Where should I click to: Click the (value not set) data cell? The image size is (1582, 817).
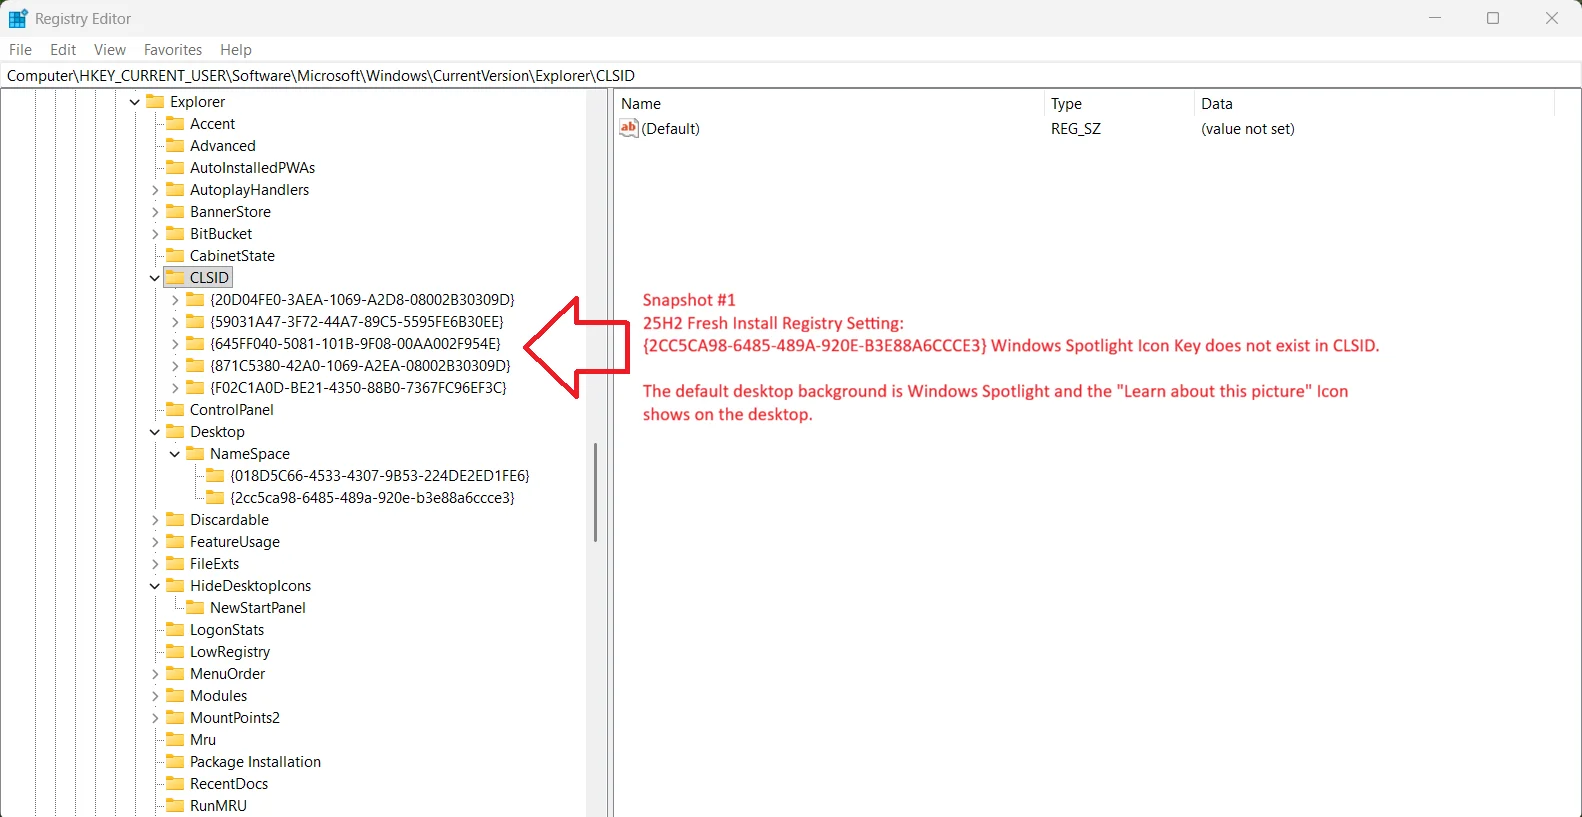pos(1248,129)
